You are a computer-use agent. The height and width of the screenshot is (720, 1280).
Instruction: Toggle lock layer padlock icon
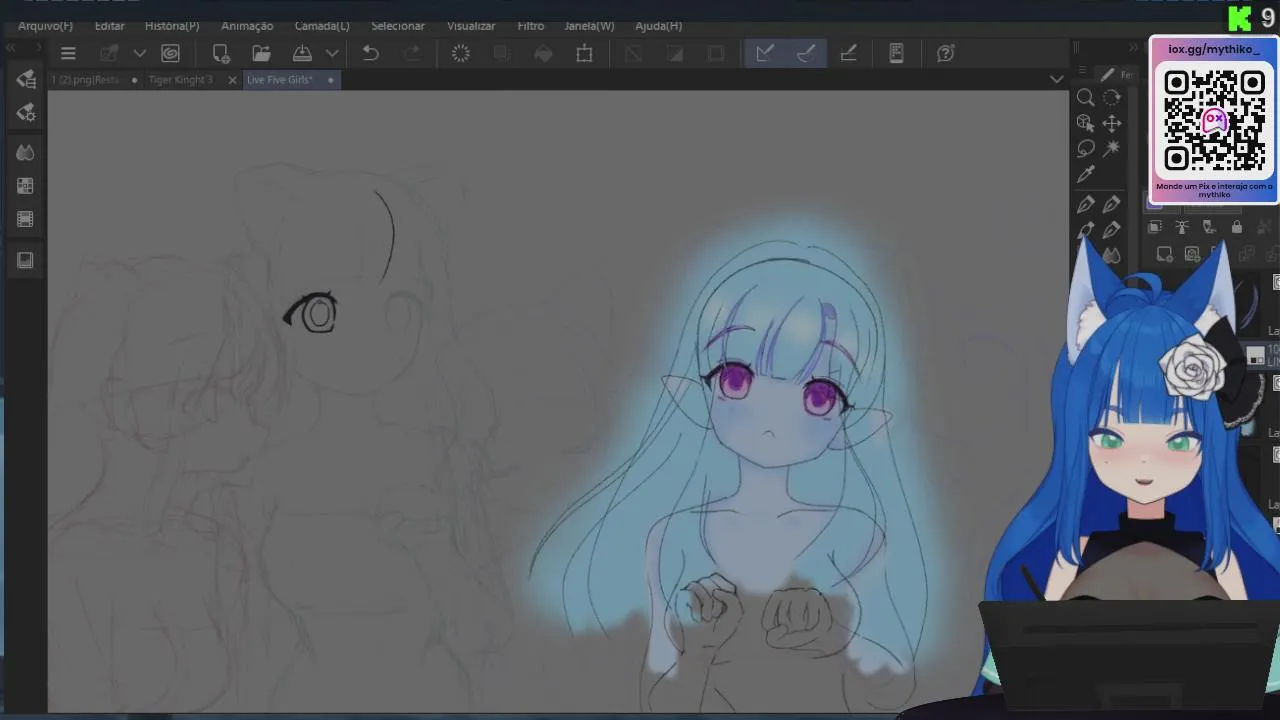point(1237,227)
